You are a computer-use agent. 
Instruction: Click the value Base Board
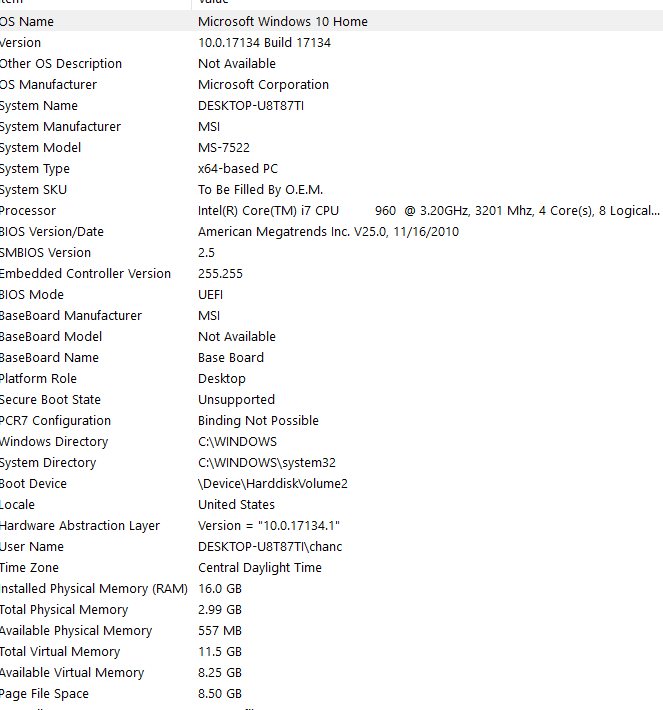click(x=231, y=358)
